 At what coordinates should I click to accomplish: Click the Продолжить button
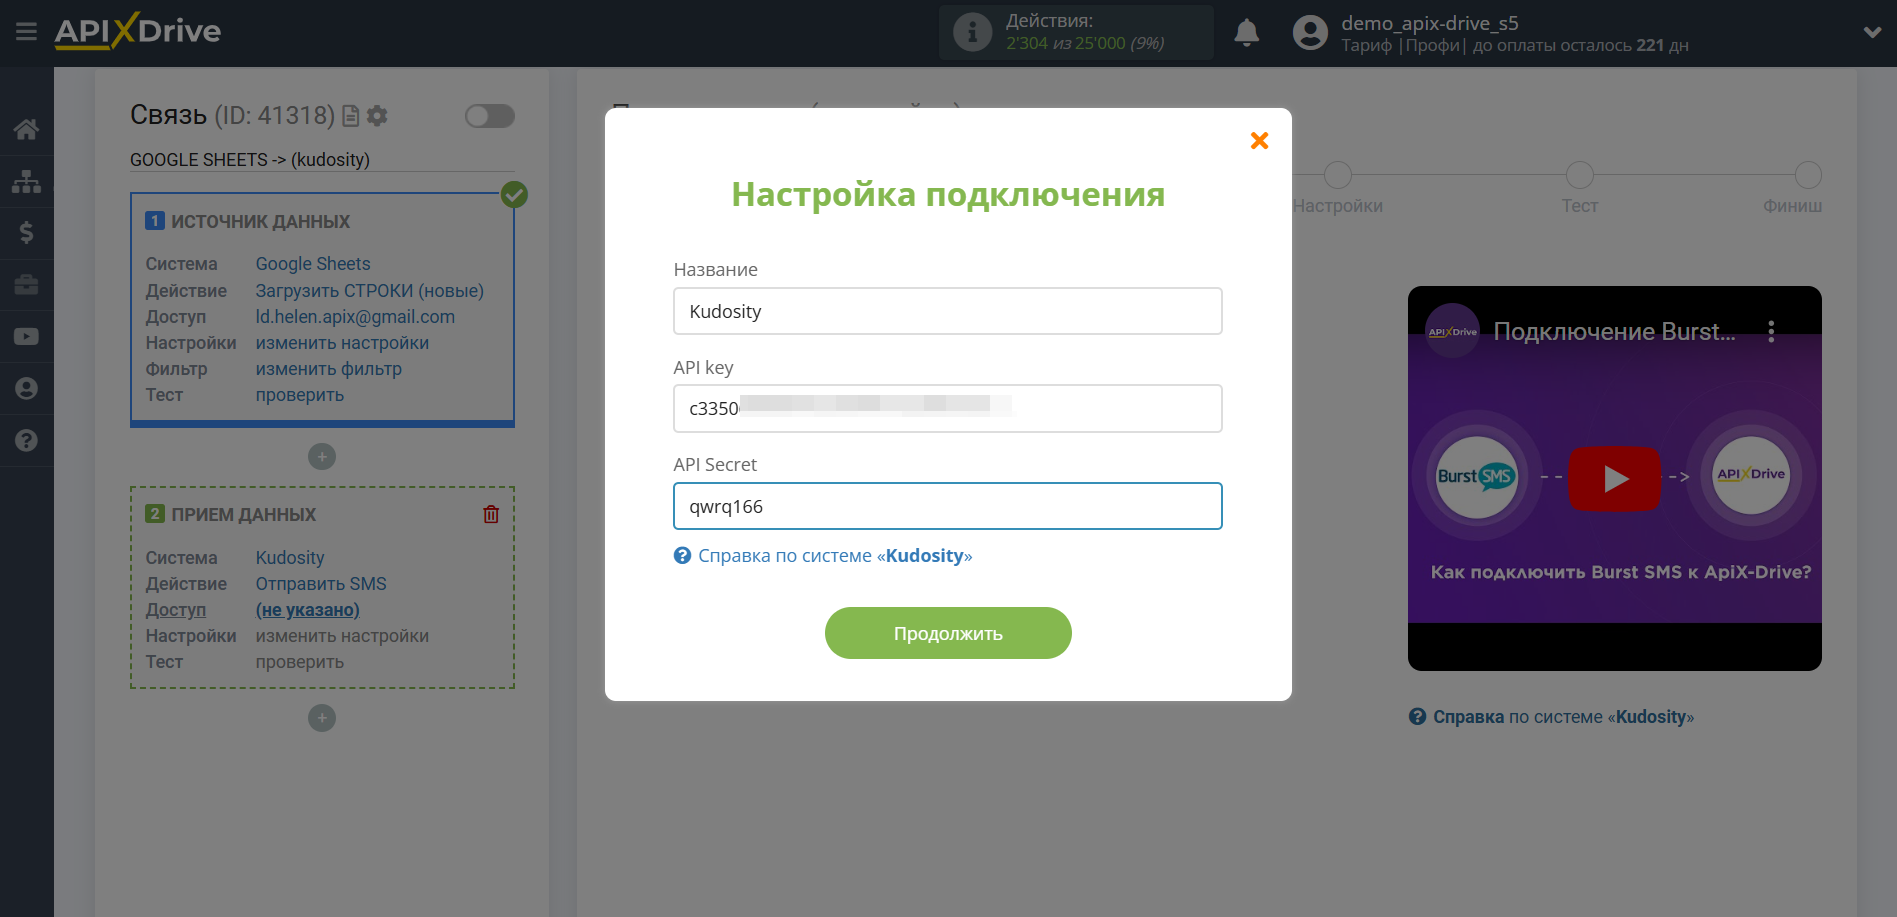(948, 633)
